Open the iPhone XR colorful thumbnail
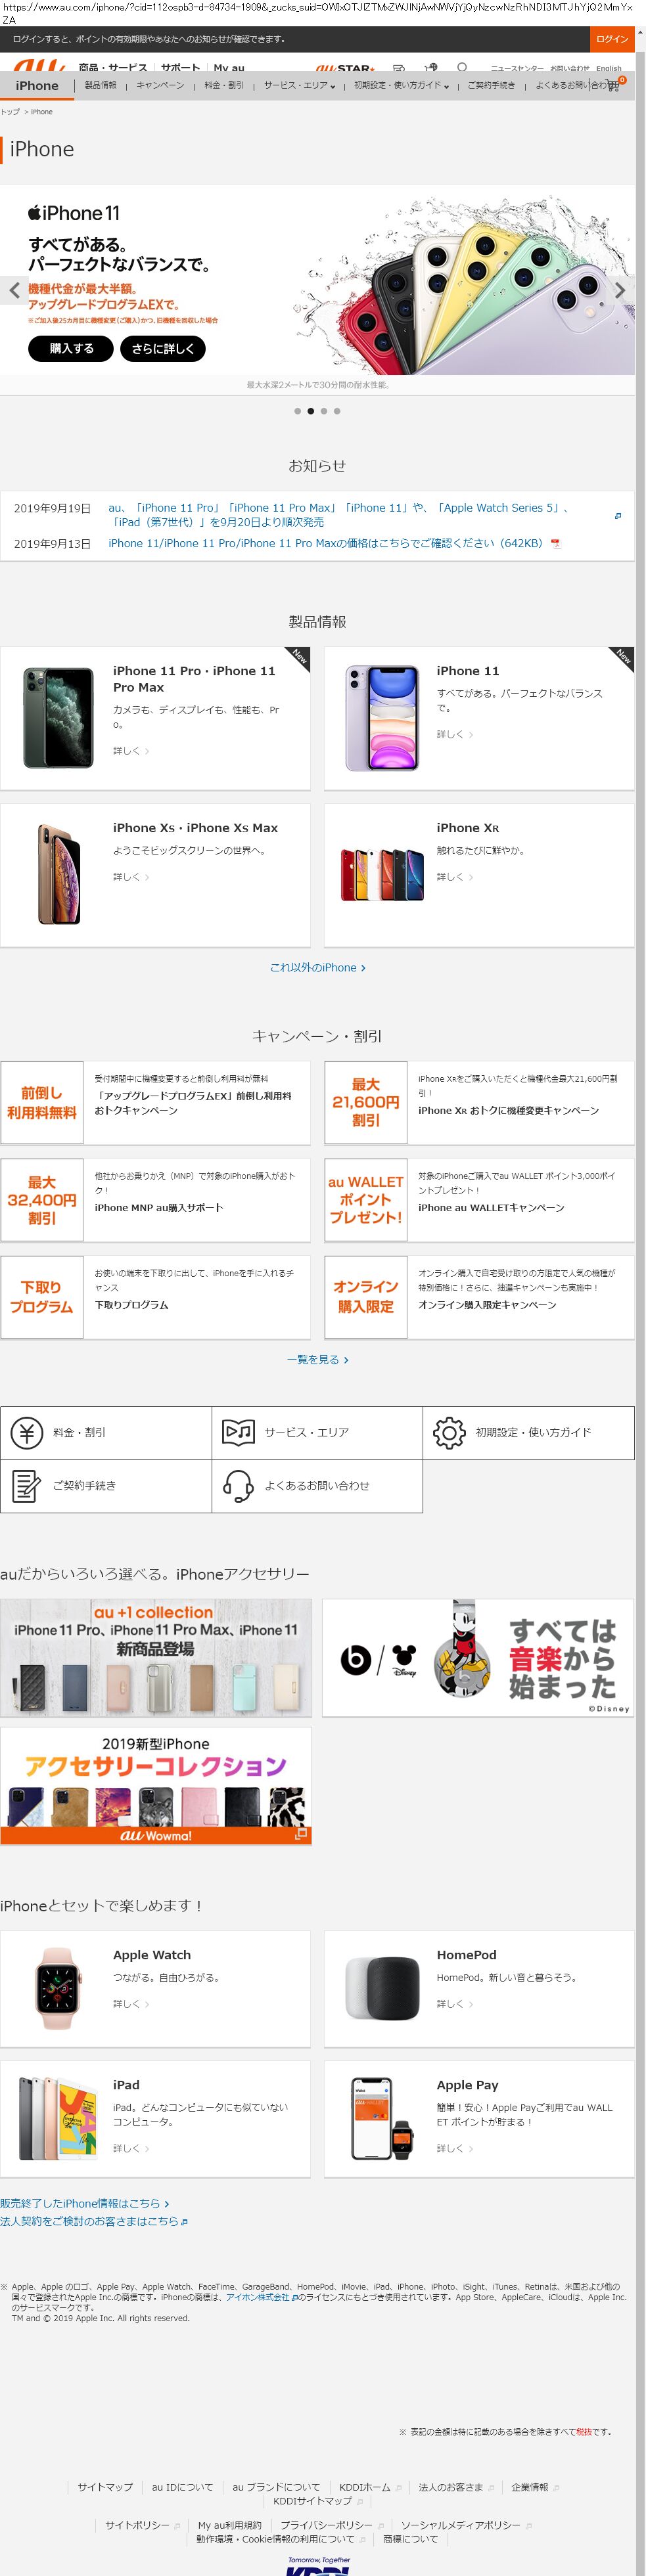 tap(382, 875)
